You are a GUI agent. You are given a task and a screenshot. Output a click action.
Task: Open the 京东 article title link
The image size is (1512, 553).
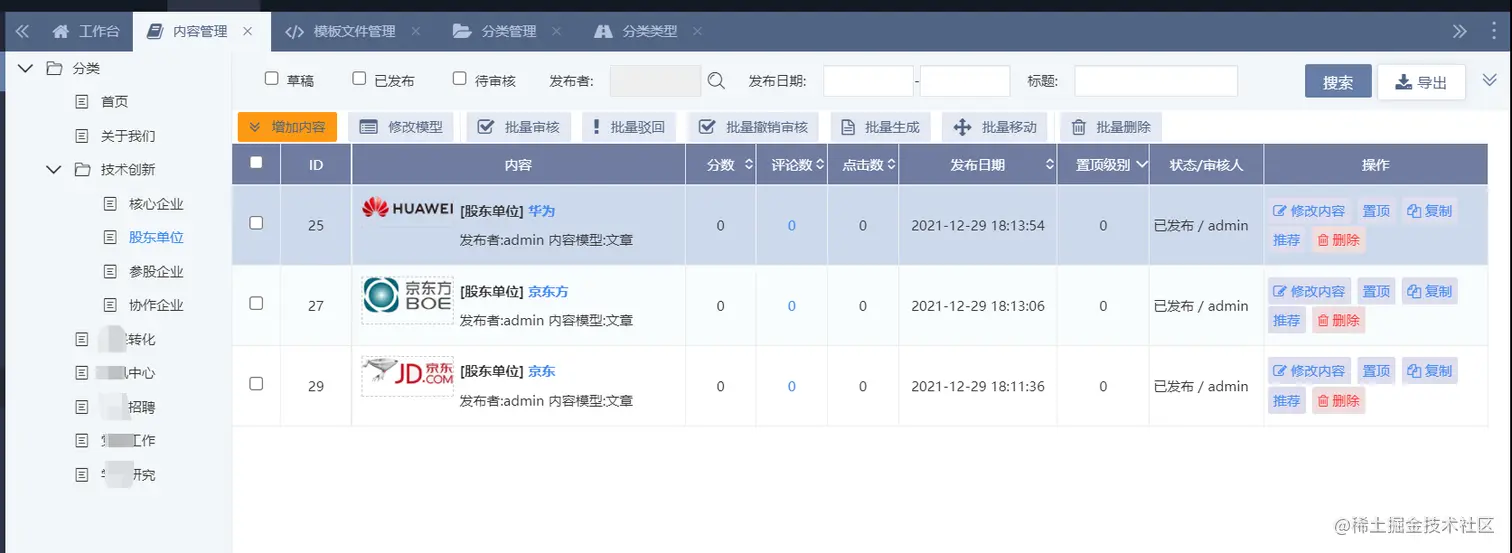click(541, 372)
